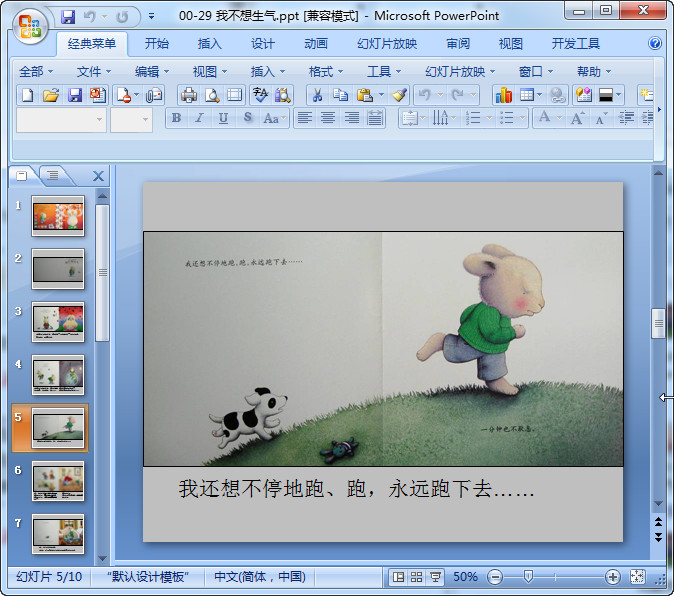This screenshot has width=674, height=596.
Task: Click the Paste clipboard icon
Action: [x=365, y=95]
